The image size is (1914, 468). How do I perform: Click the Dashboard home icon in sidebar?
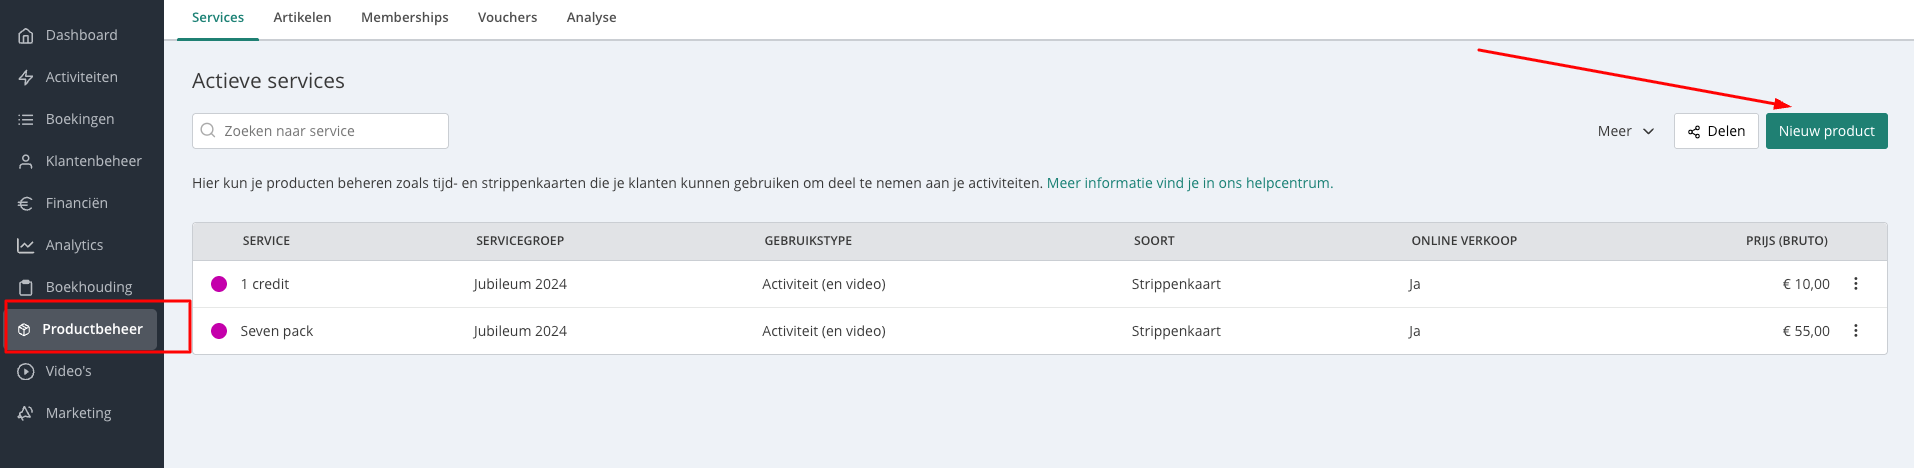[x=26, y=36]
